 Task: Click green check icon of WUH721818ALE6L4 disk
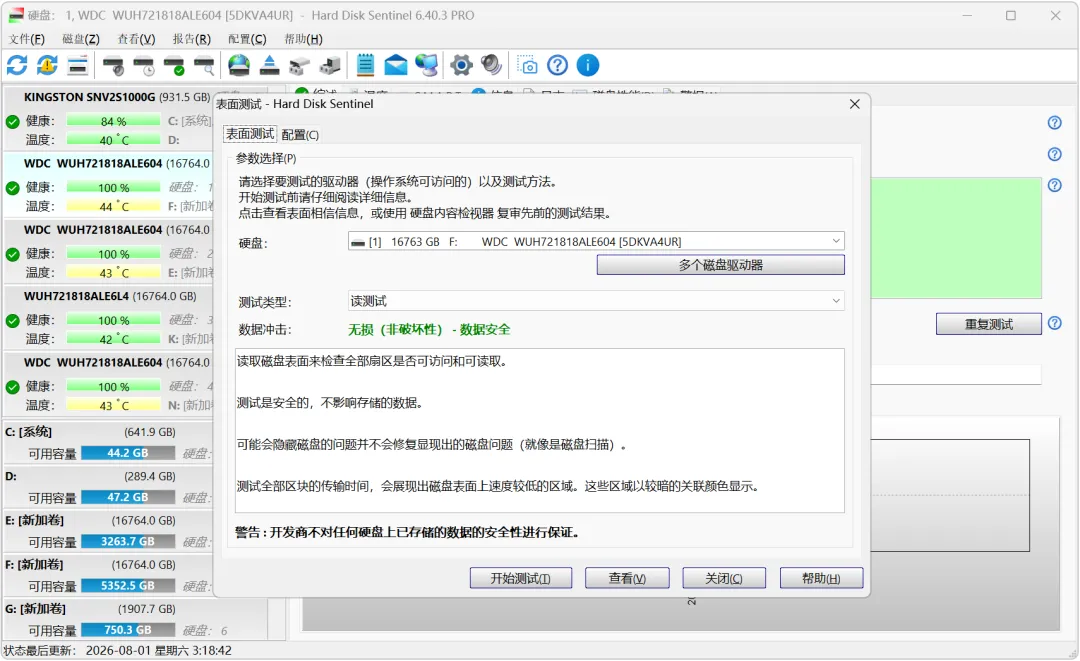pyautogui.click(x=12, y=321)
